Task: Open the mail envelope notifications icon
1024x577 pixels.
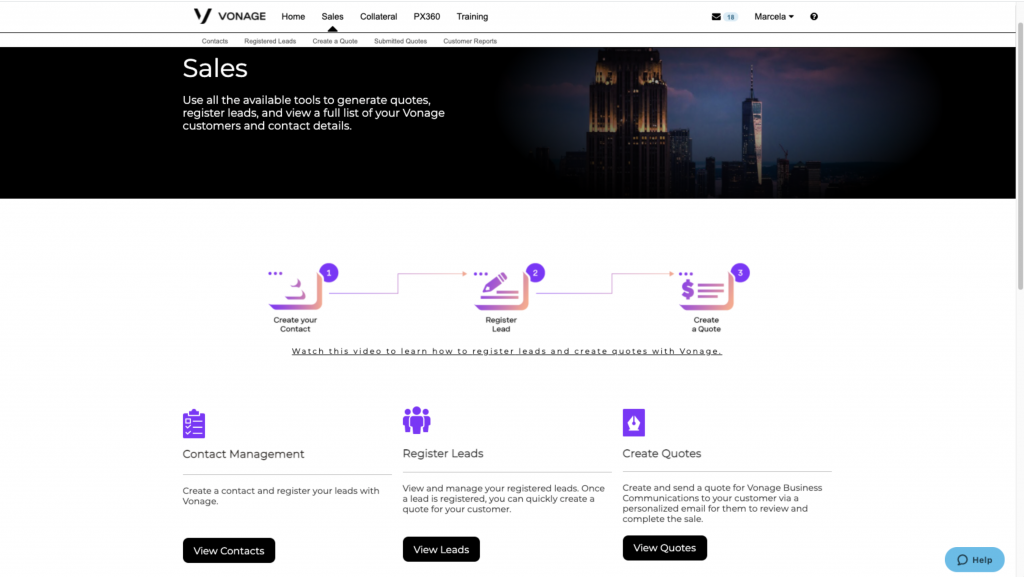Action: pyautogui.click(x=716, y=17)
